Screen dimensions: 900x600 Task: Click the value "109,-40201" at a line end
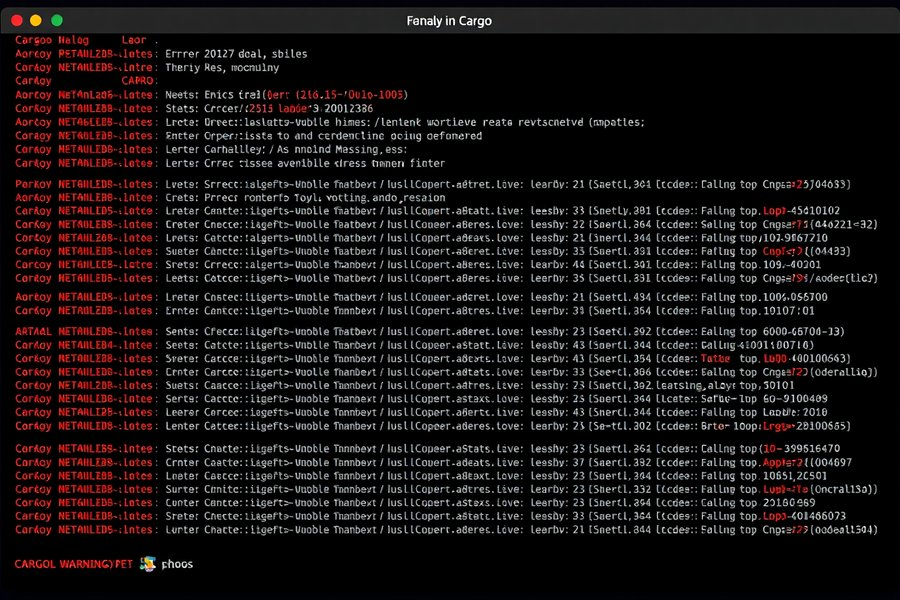coord(792,265)
